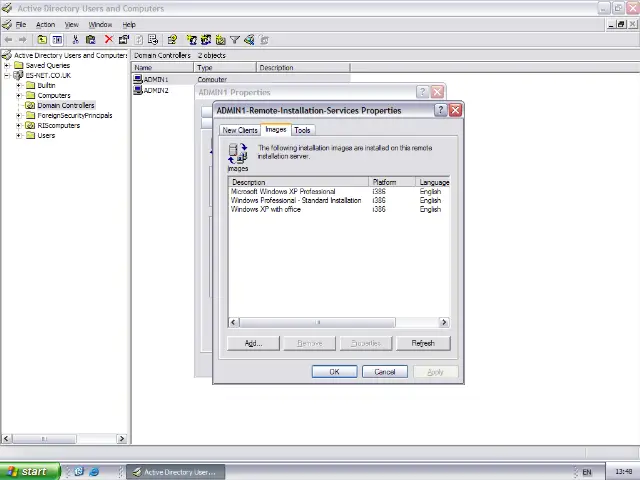
Task: Open the View menu
Action: pyautogui.click(x=71, y=24)
